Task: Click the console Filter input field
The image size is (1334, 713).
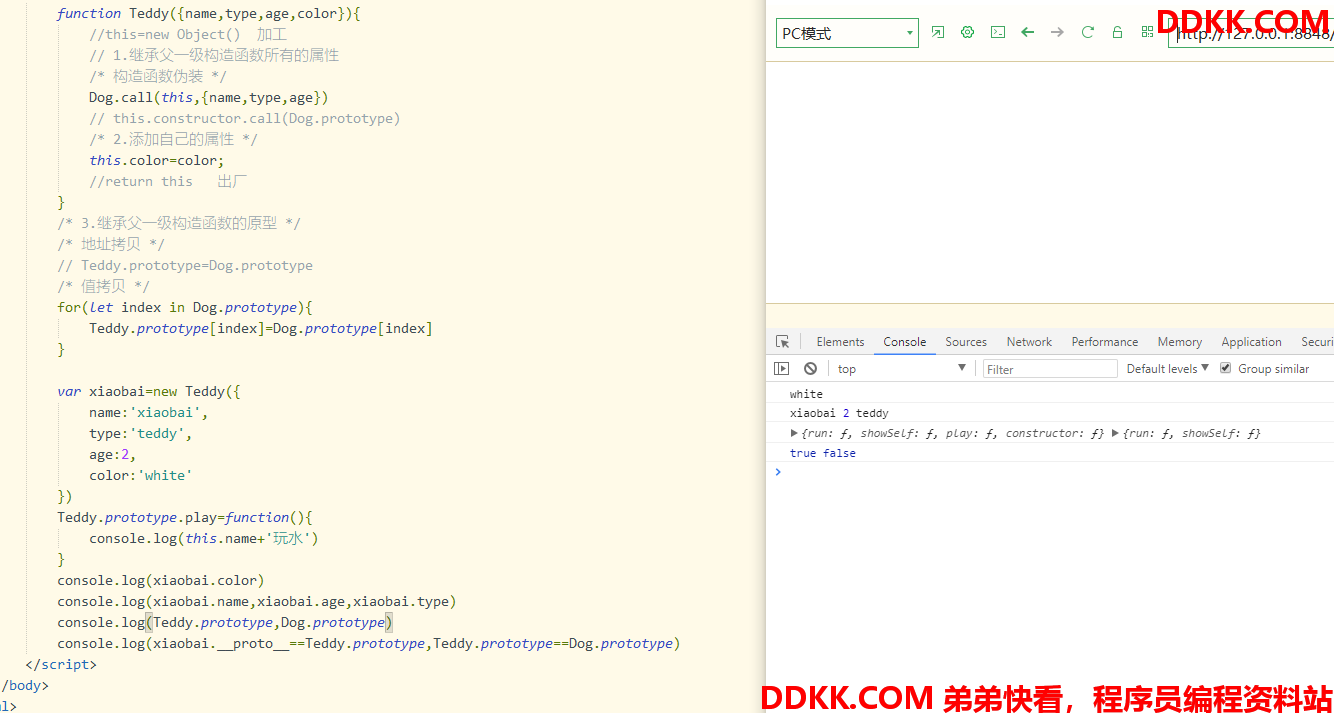Action: point(1050,369)
